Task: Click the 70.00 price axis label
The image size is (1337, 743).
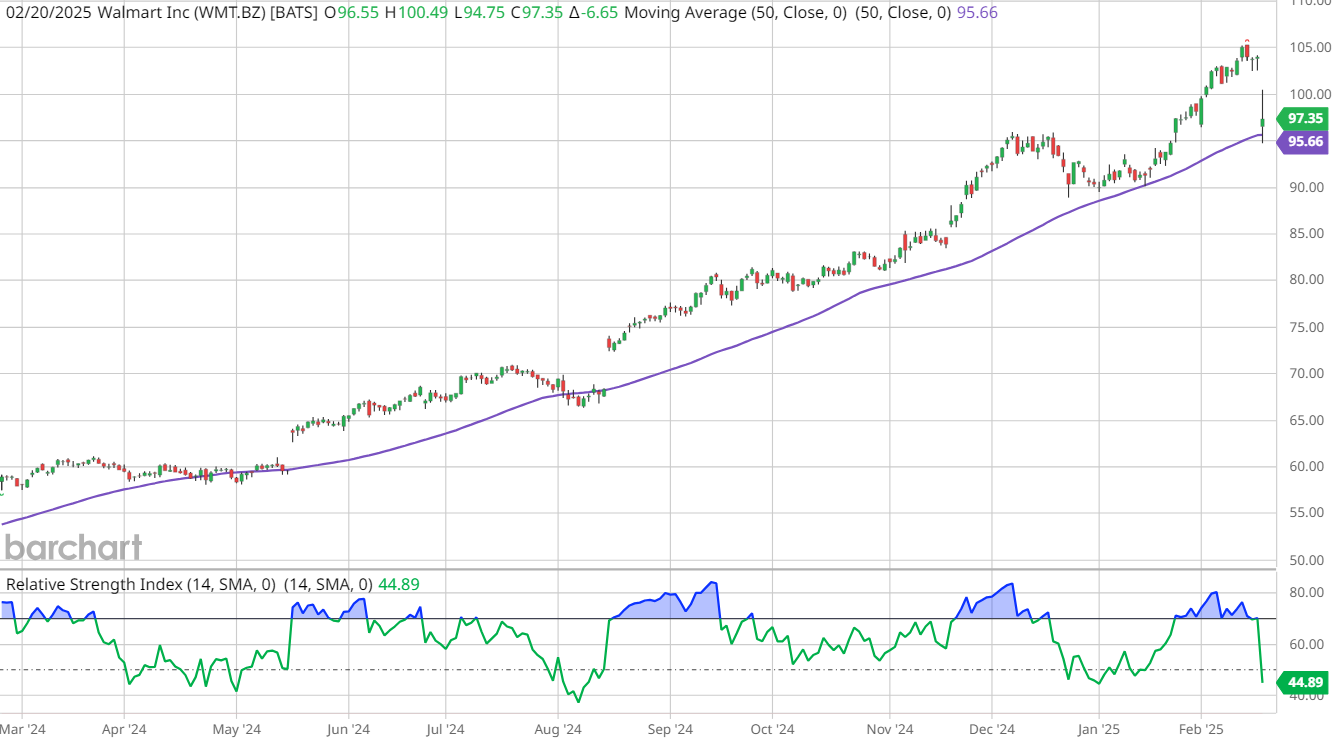Action: [x=1309, y=373]
